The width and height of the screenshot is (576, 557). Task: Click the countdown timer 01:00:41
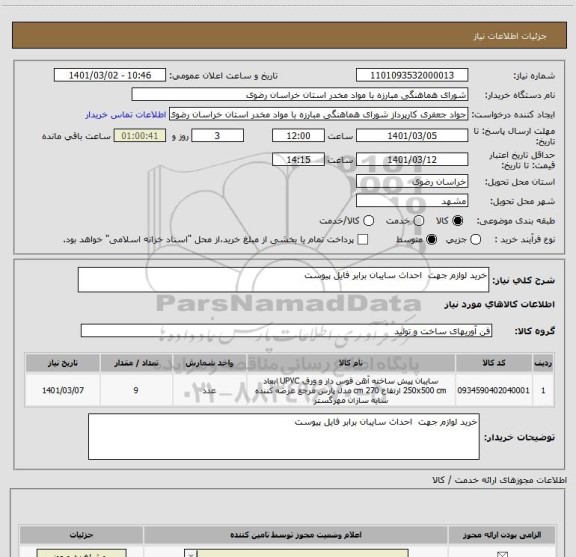click(140, 136)
